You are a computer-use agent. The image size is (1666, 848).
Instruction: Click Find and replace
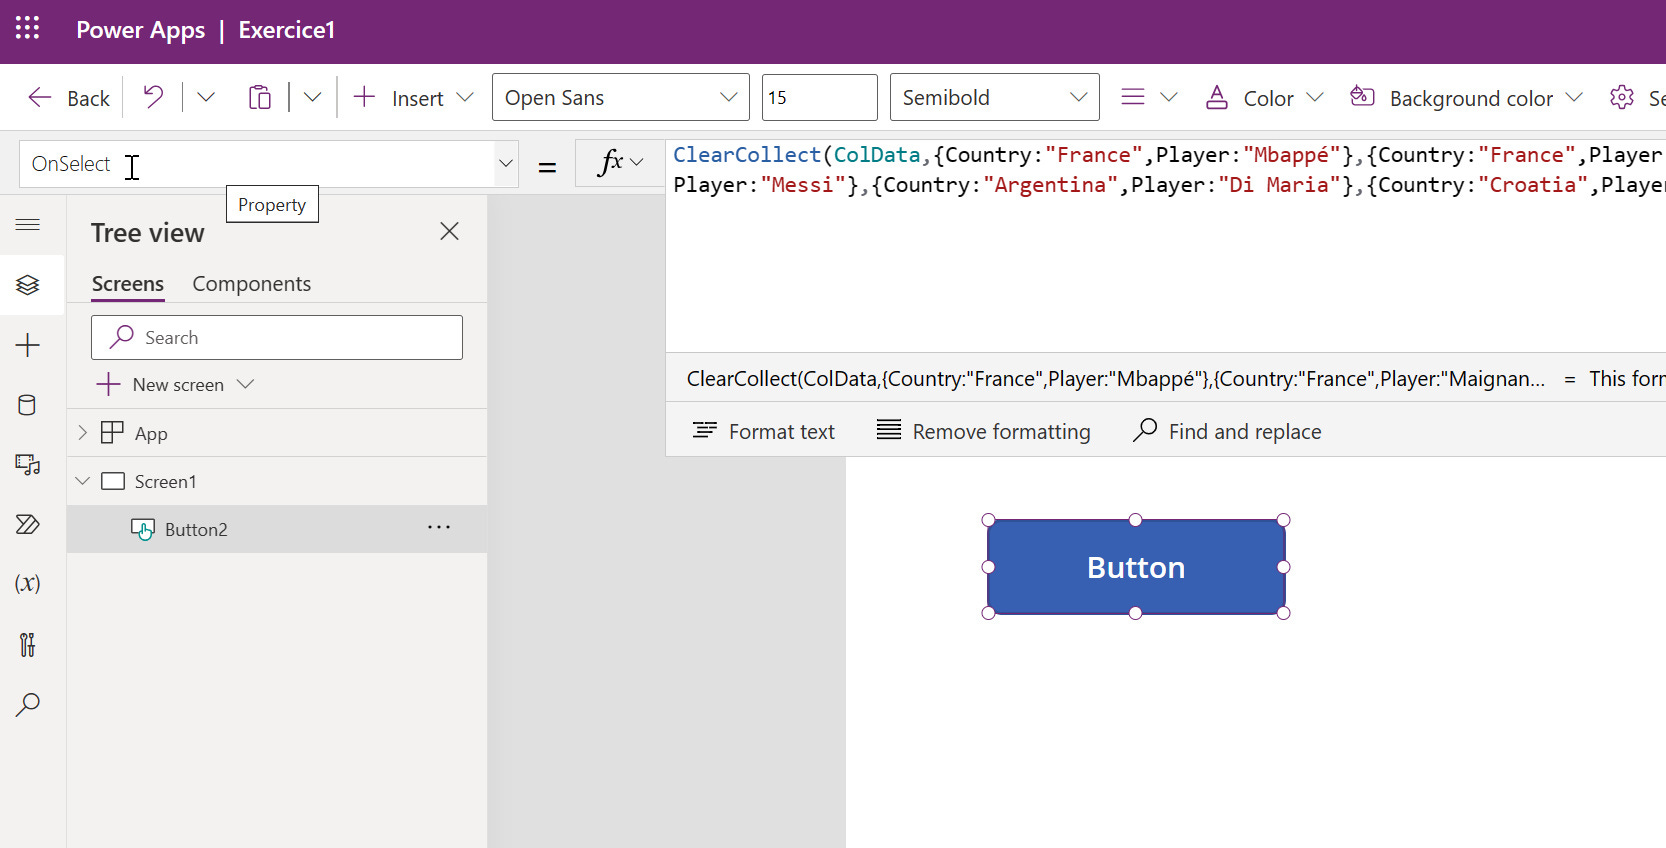coord(1227,431)
